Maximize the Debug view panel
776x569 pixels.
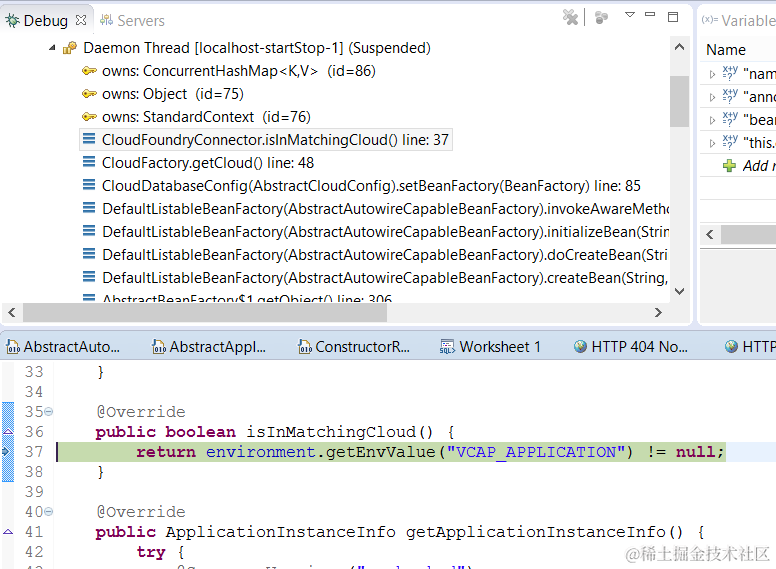tap(673, 17)
